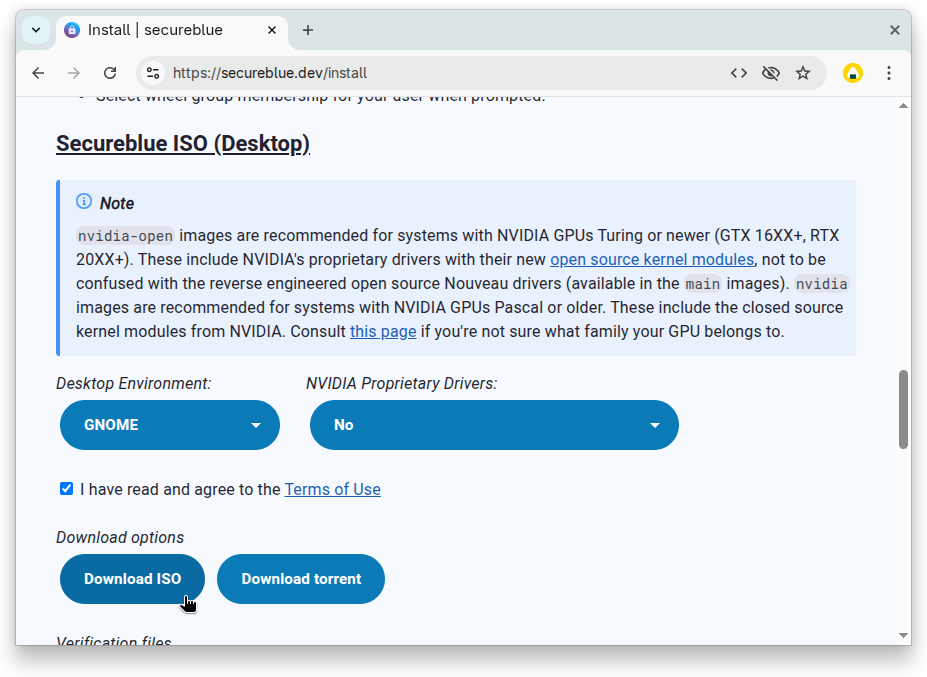Click the scrollbar up arrow
This screenshot has width=927, height=677.
[x=903, y=106]
